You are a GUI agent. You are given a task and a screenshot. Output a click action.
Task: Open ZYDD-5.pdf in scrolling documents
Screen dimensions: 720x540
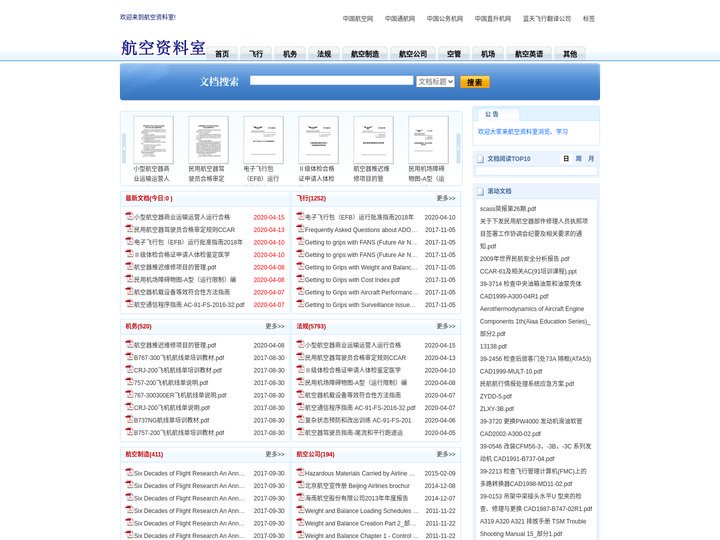495,396
